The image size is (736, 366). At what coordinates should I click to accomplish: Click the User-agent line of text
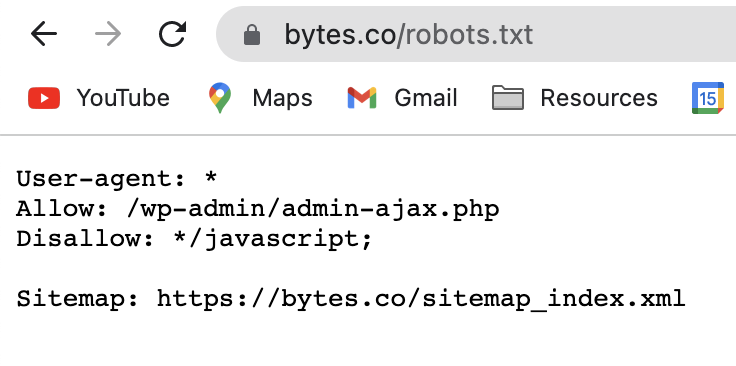click(117, 179)
